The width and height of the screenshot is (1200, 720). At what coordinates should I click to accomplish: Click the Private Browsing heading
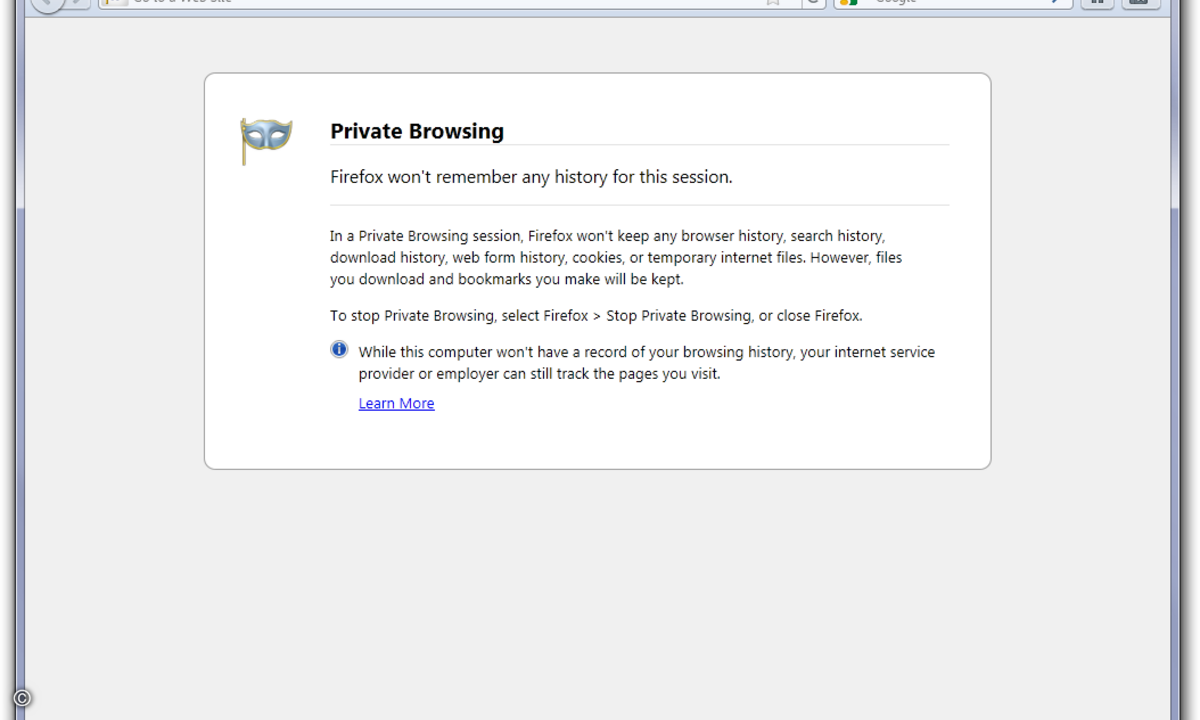(417, 131)
